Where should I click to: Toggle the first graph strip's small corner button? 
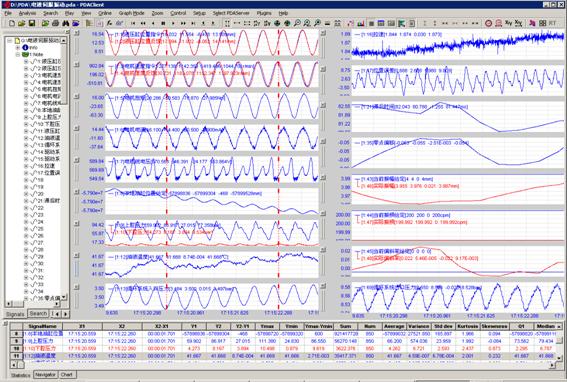pyautogui.click(x=77, y=33)
